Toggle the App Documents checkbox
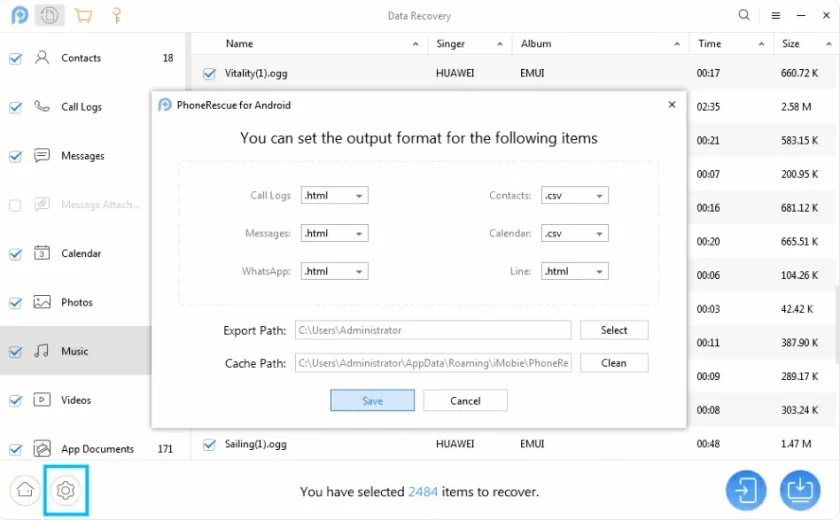Screen dimensions: 840x520 click(x=16, y=449)
